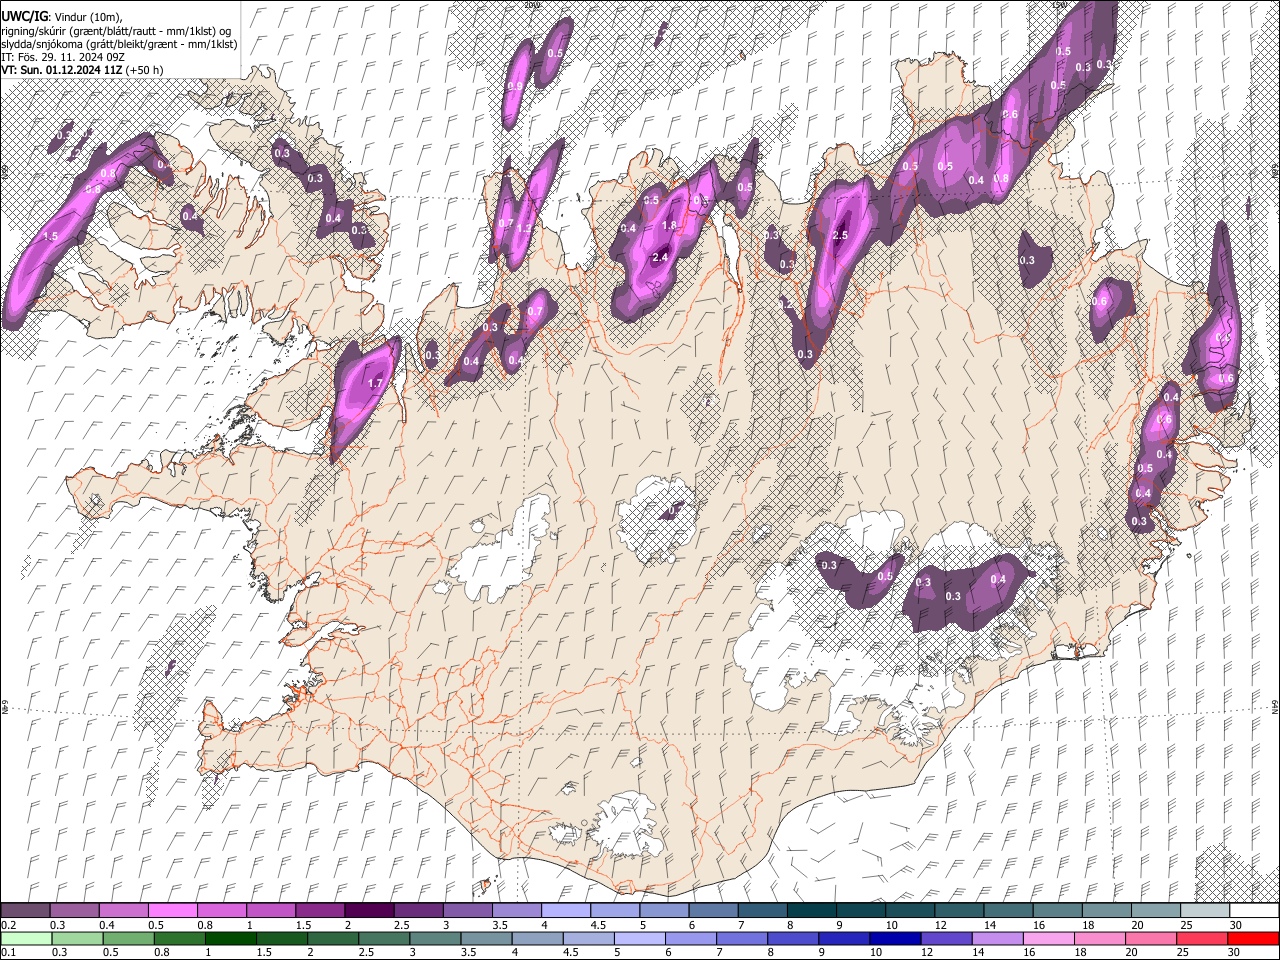
Task: Click the '0.1' label in the lower legend
Action: click(x=8, y=953)
